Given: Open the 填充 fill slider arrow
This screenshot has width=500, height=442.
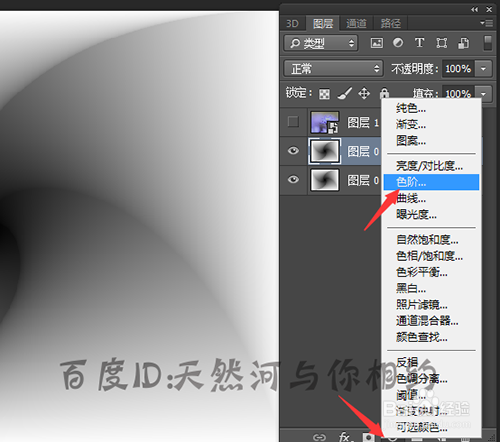Looking at the screenshot, I should pyautogui.click(x=483, y=93).
